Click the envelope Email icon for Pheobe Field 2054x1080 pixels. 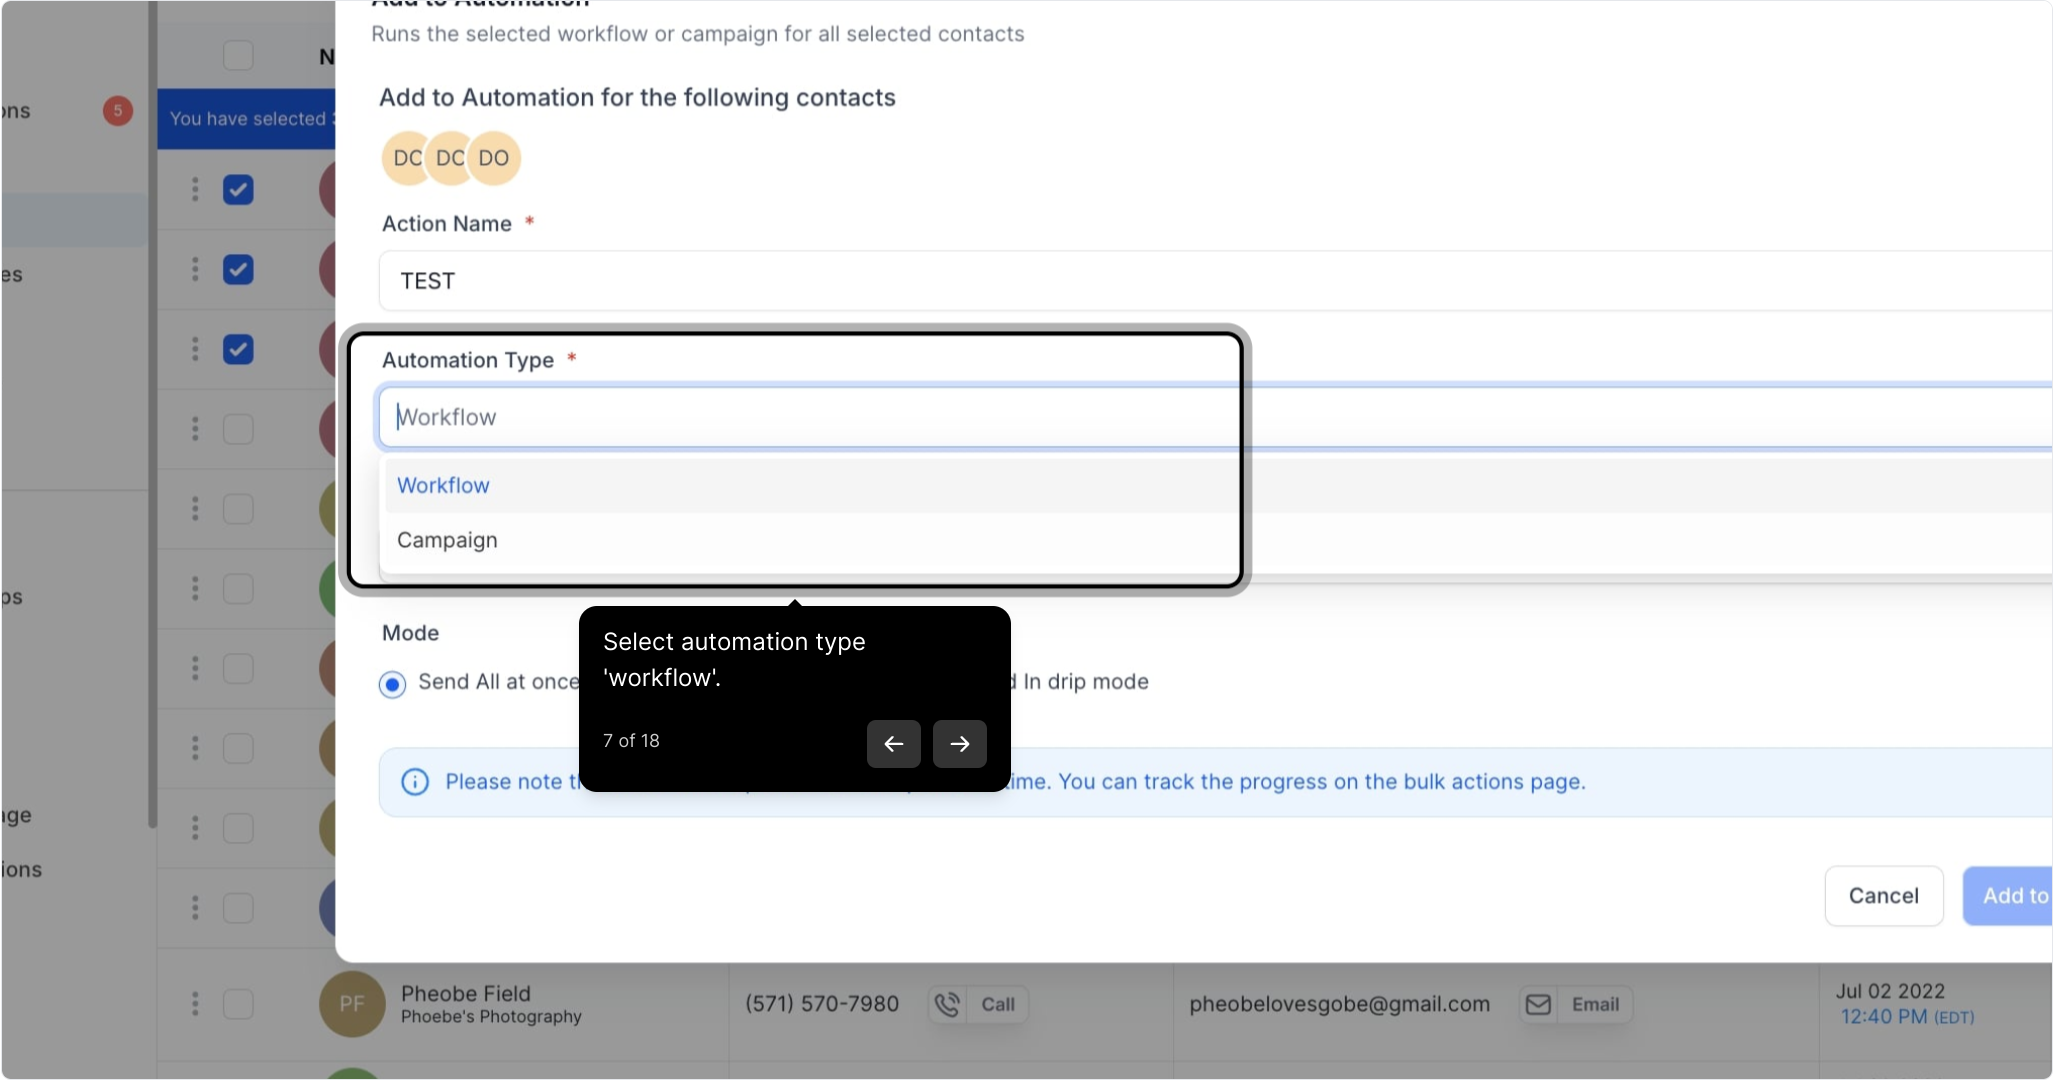(1539, 1004)
